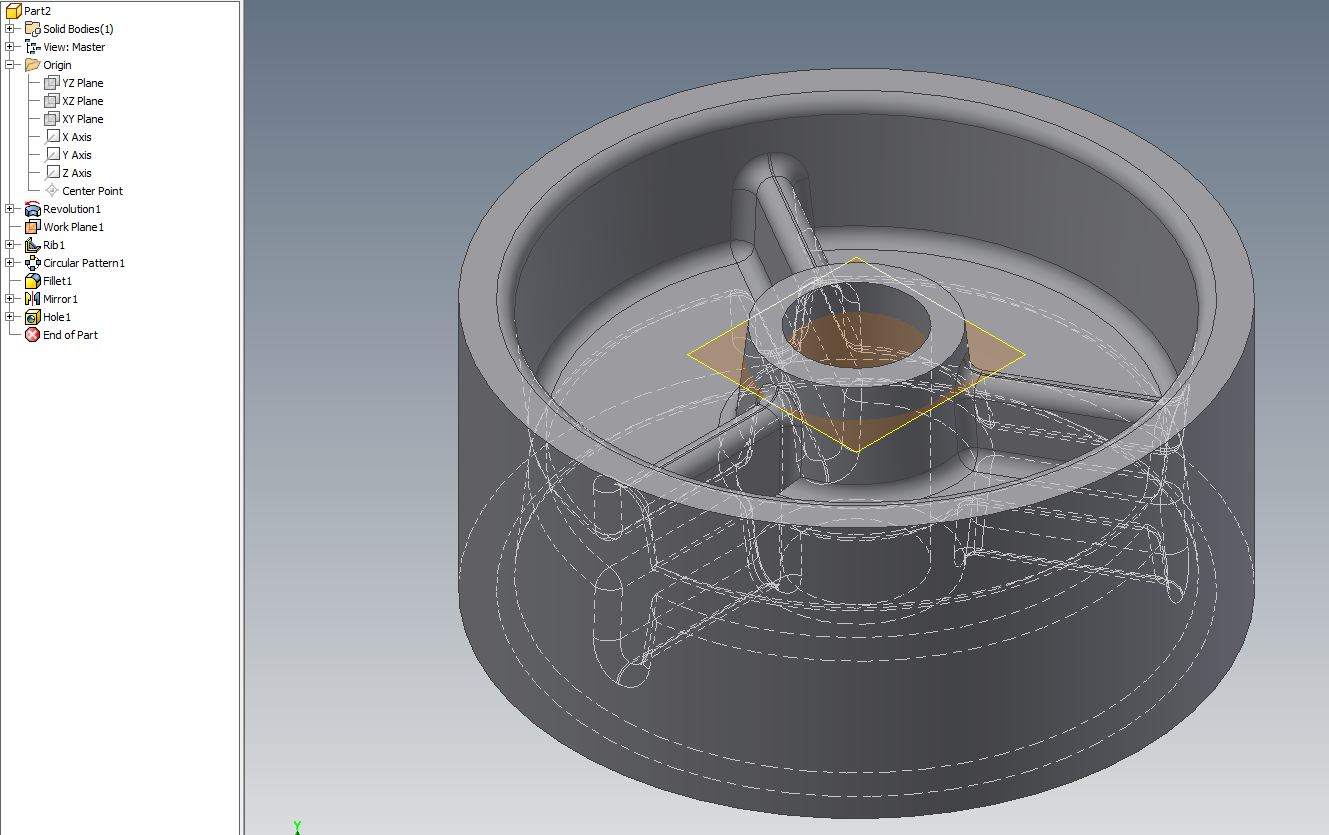Select the "Y Axis" label
This screenshot has height=835, width=1329.
(x=76, y=155)
